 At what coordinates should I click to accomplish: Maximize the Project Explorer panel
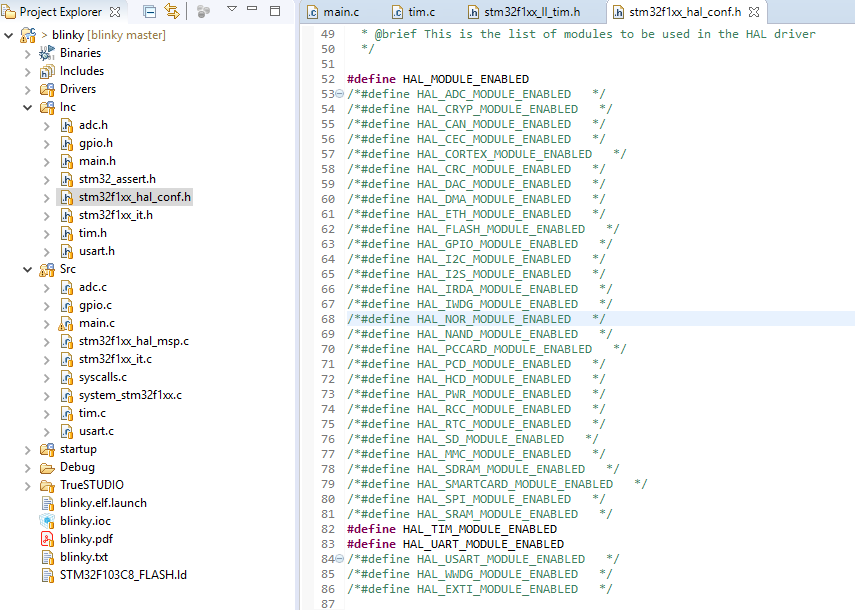(275, 11)
